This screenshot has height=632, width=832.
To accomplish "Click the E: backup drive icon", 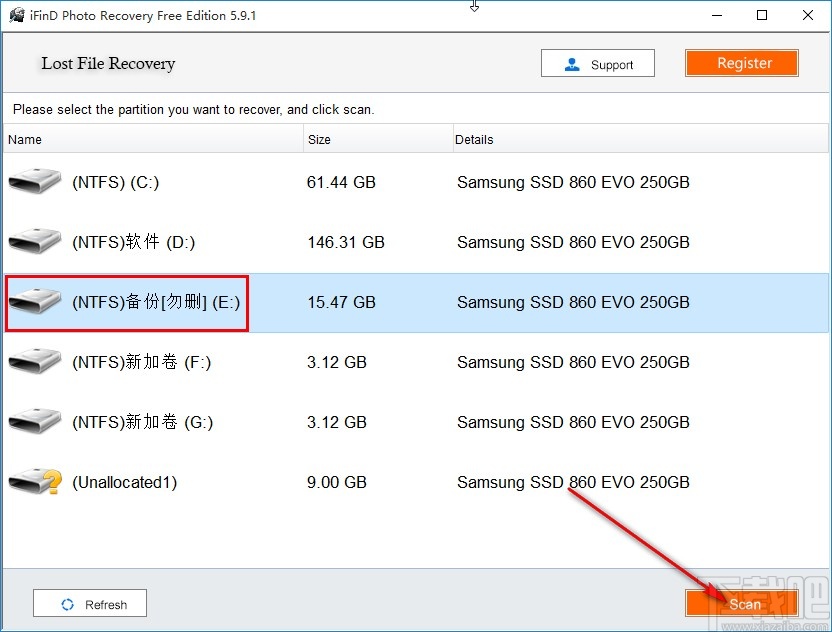I will pyautogui.click(x=34, y=301).
